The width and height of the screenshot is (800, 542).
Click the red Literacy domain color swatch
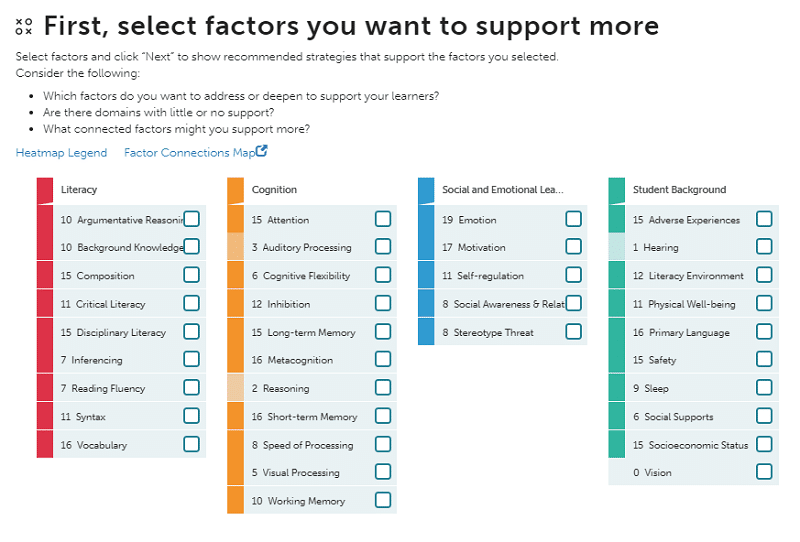(45, 189)
